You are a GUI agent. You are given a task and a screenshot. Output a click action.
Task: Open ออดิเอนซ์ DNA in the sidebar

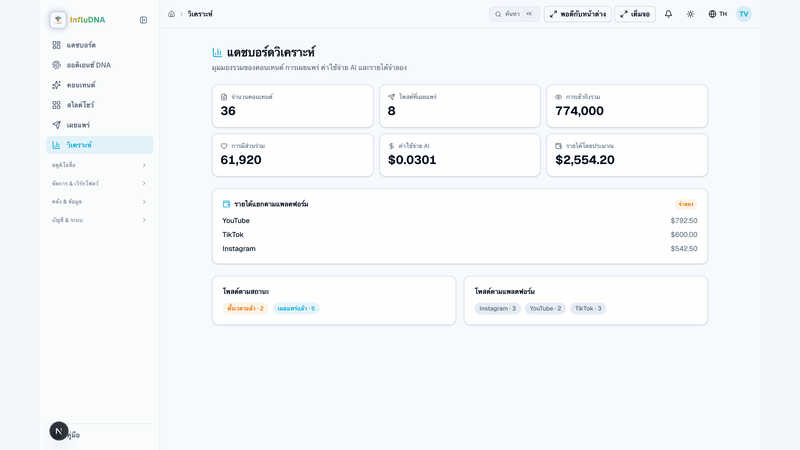pos(99,65)
